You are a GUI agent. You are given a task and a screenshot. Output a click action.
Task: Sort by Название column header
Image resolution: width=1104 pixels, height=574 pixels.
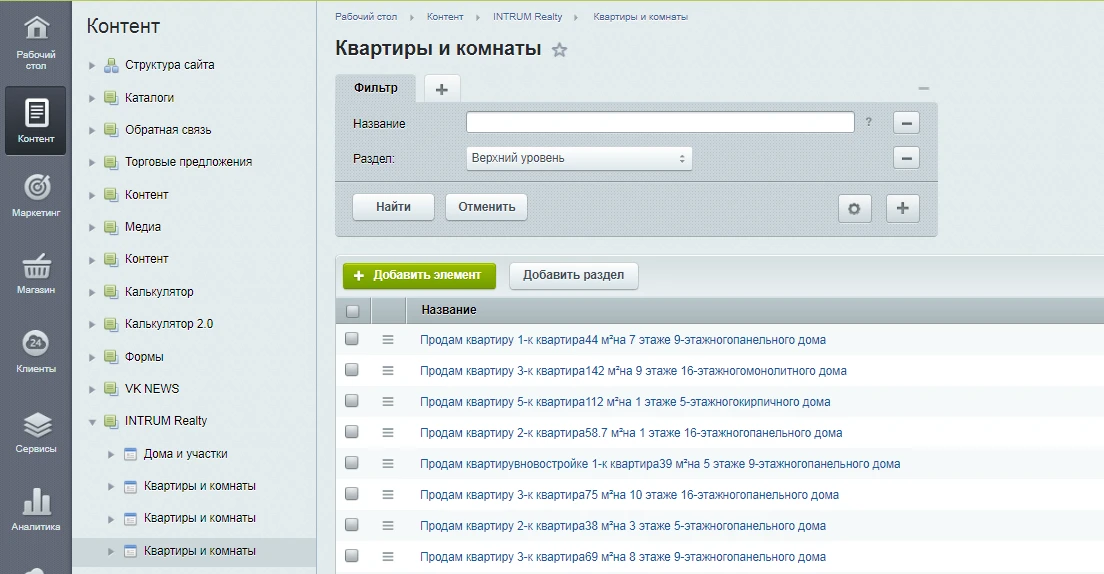448,310
